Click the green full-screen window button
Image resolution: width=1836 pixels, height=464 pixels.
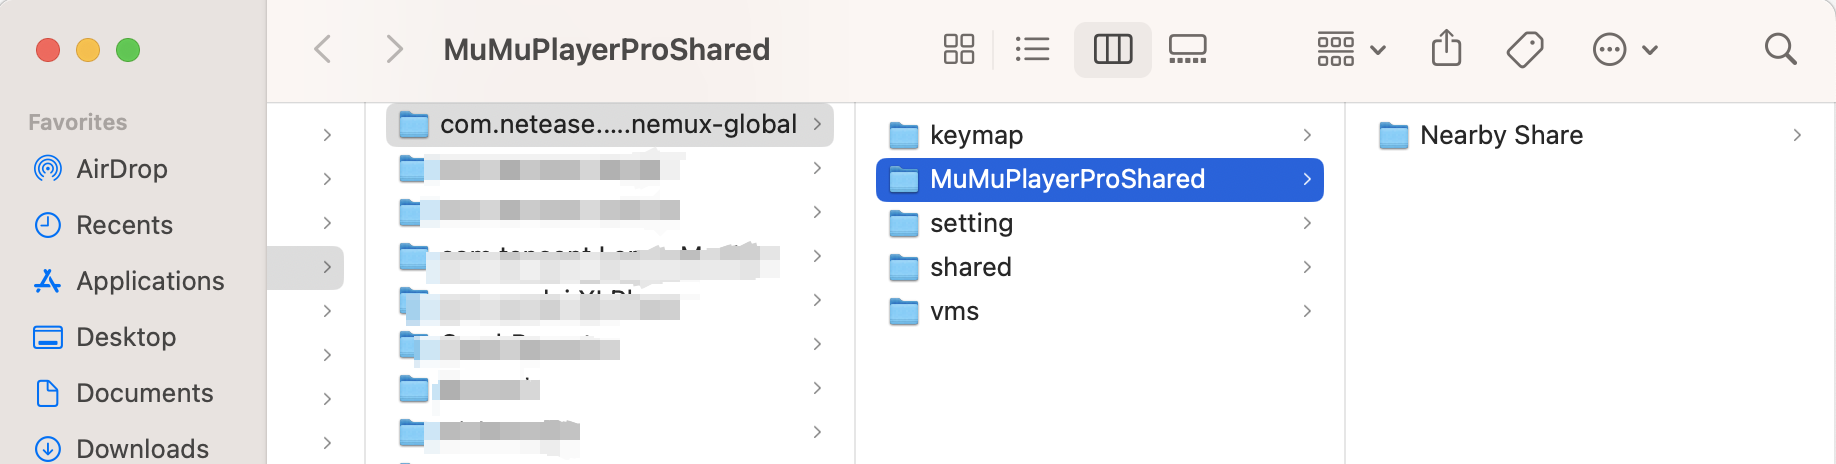click(x=128, y=49)
